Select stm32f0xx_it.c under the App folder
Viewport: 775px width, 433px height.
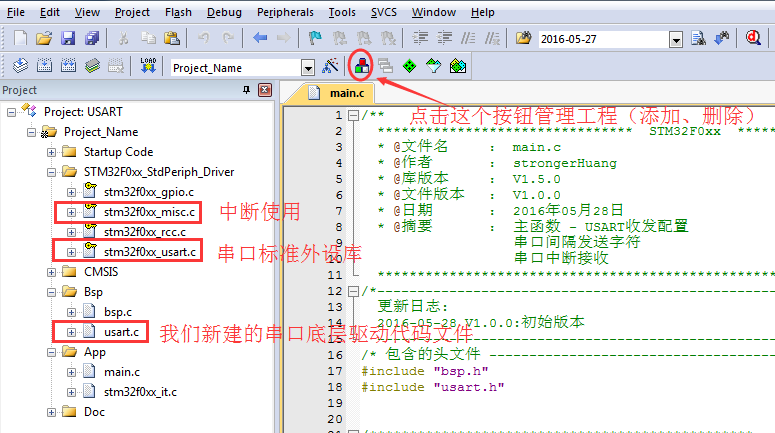(140, 392)
